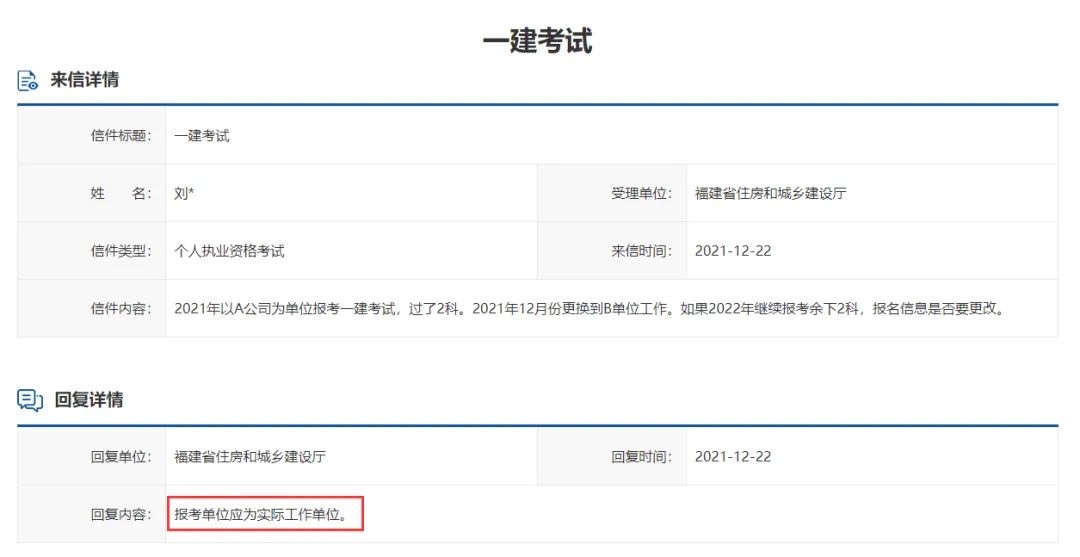
Task: Select the 回复详情 section heading
Action: (89, 400)
